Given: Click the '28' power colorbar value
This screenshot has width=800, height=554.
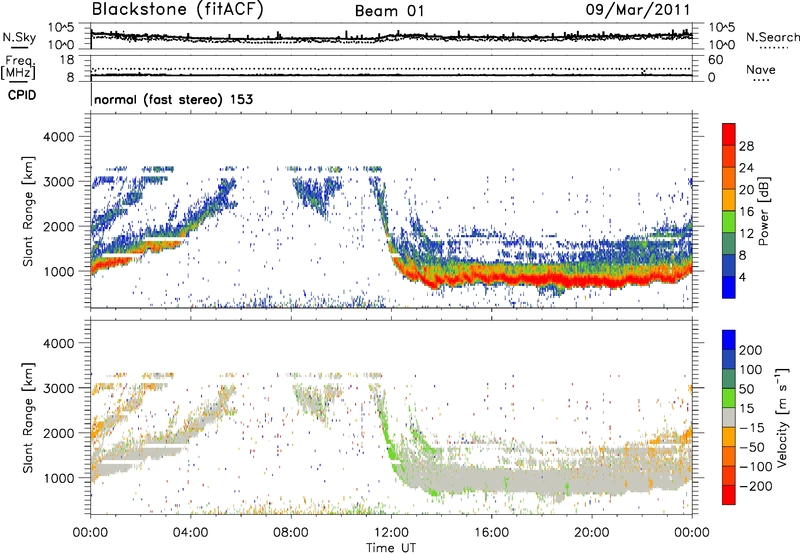Looking at the screenshot, I should point(746,146).
